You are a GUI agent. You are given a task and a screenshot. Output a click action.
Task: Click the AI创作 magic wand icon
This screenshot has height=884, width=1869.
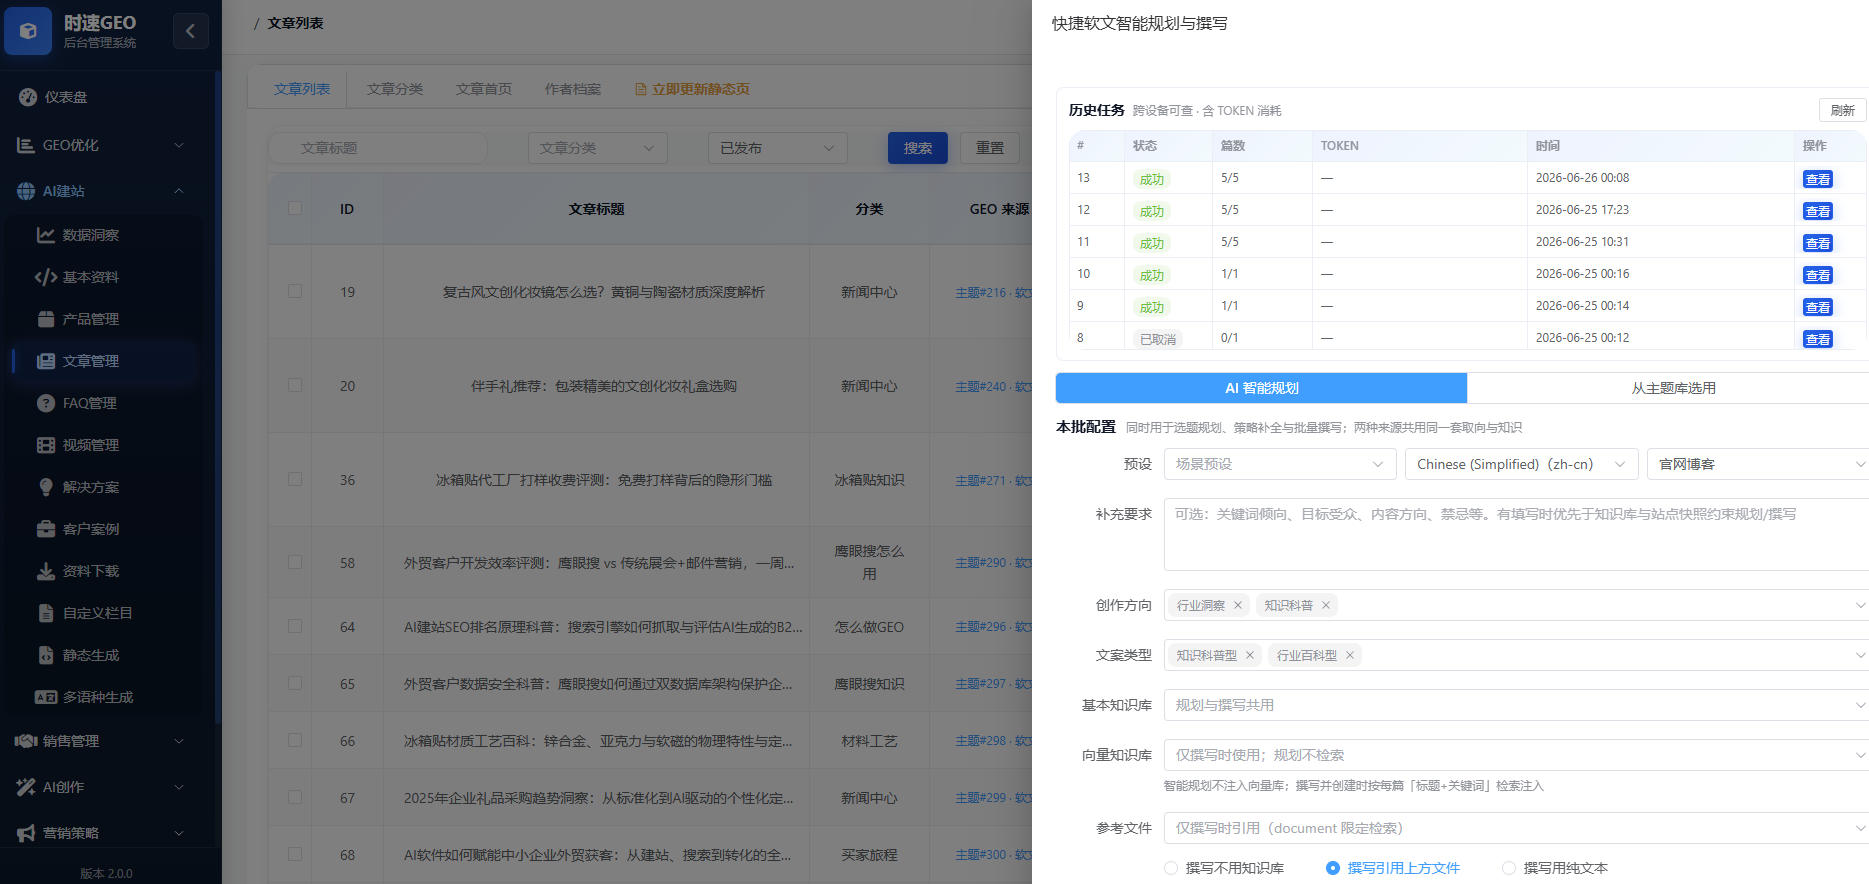26,787
